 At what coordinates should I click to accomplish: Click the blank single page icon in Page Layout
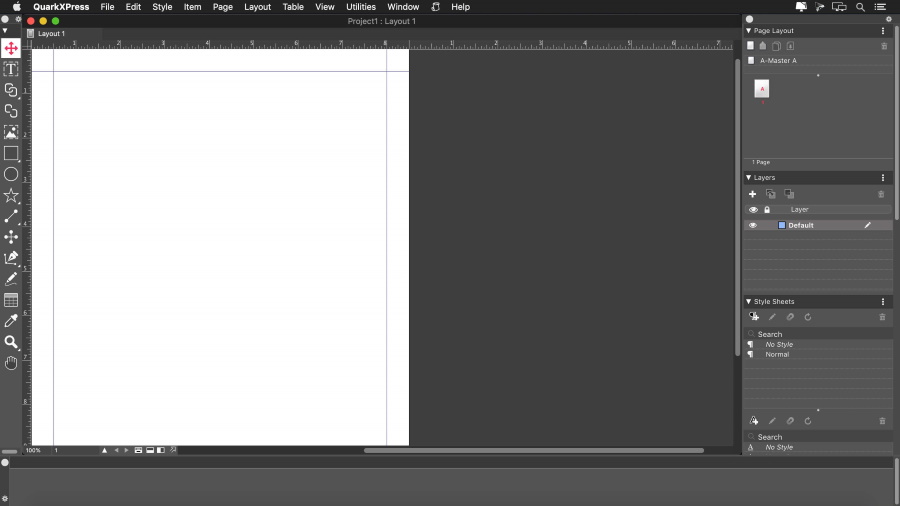pyautogui.click(x=750, y=46)
